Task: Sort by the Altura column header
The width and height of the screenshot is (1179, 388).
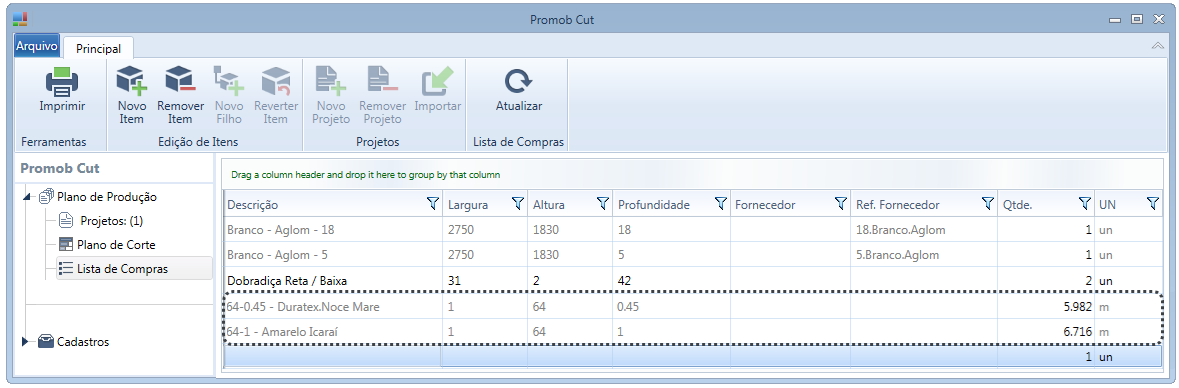Action: [x=549, y=205]
